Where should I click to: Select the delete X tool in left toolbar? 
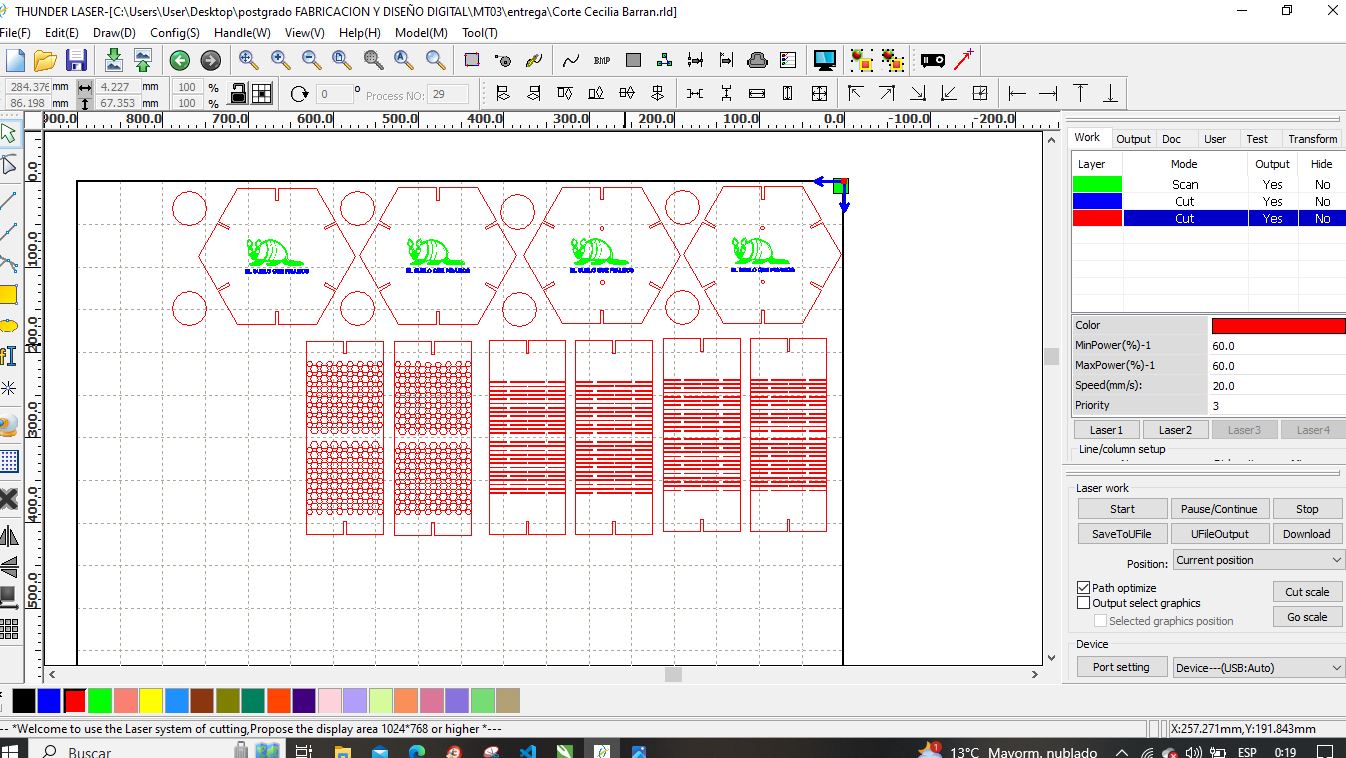click(8, 498)
